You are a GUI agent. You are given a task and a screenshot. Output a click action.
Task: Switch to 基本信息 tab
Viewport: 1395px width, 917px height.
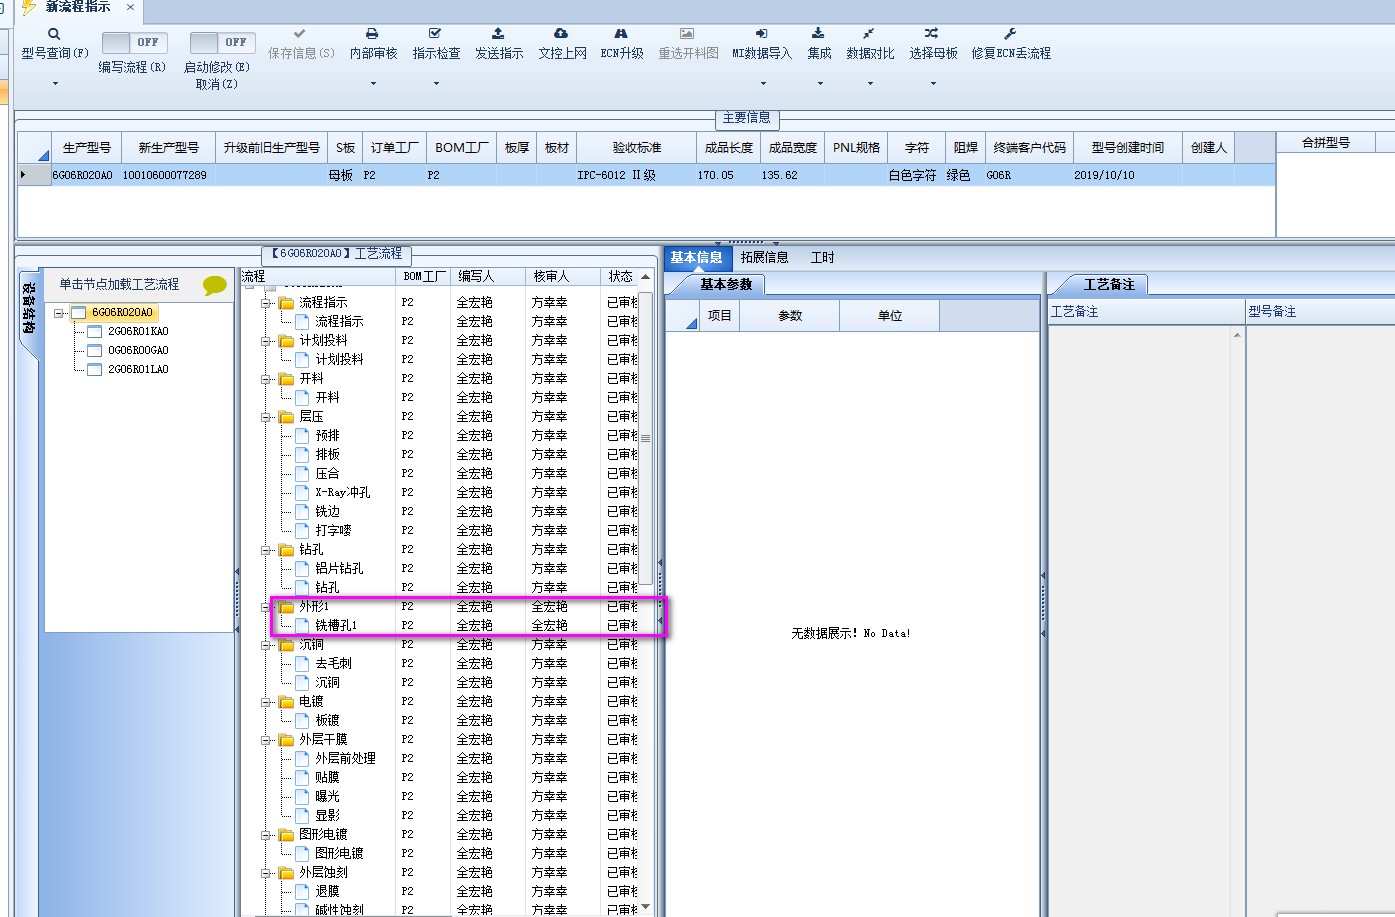(x=696, y=257)
